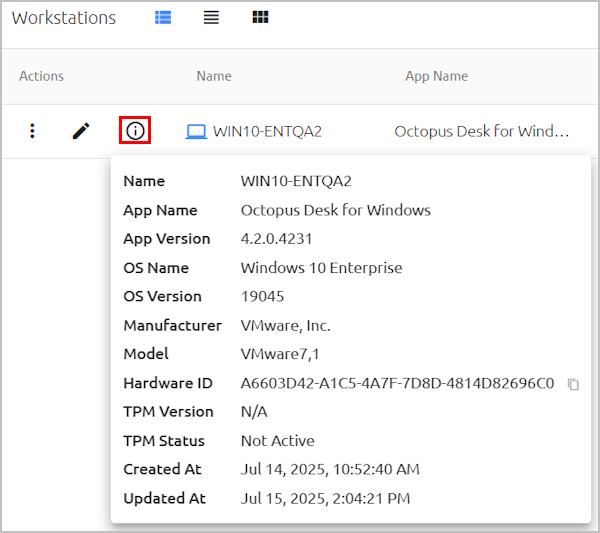Click the Actions column header
600x533 pixels.
(41, 76)
